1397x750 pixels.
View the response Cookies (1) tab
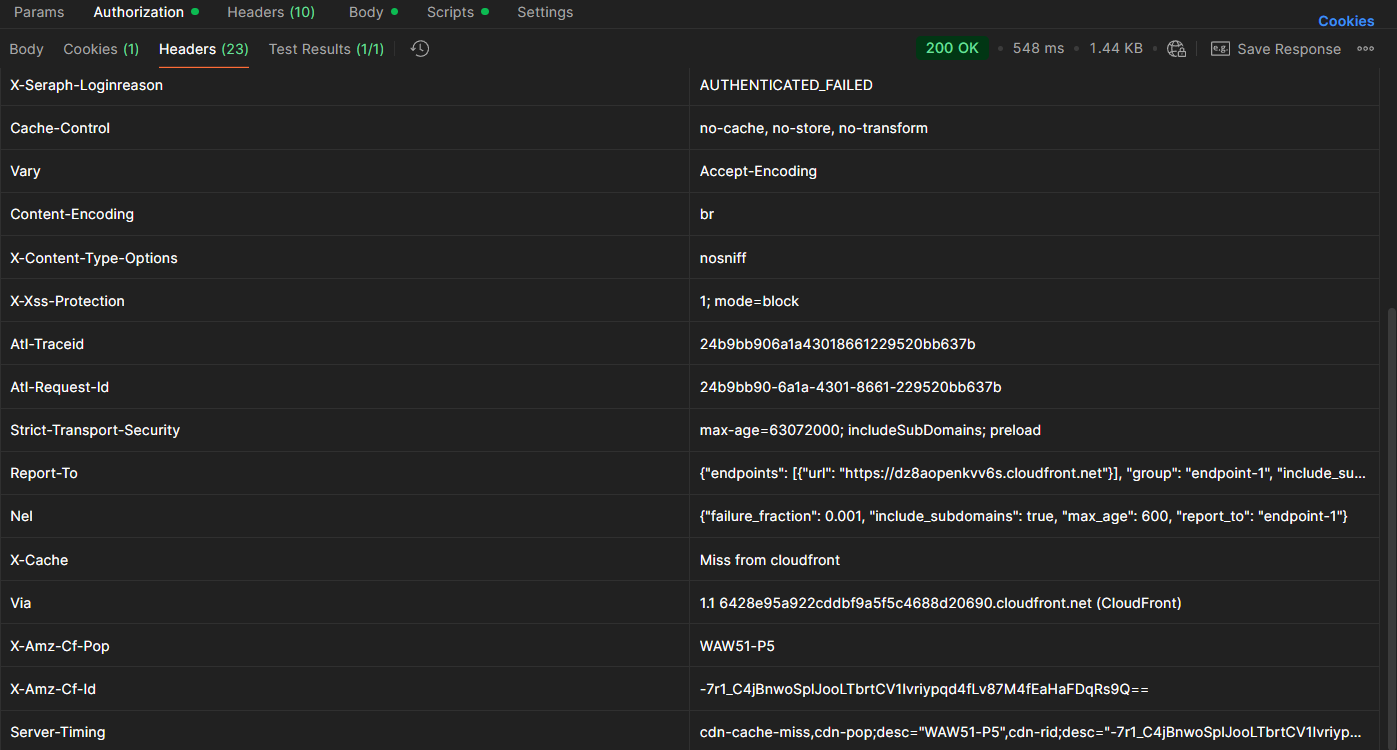click(101, 49)
